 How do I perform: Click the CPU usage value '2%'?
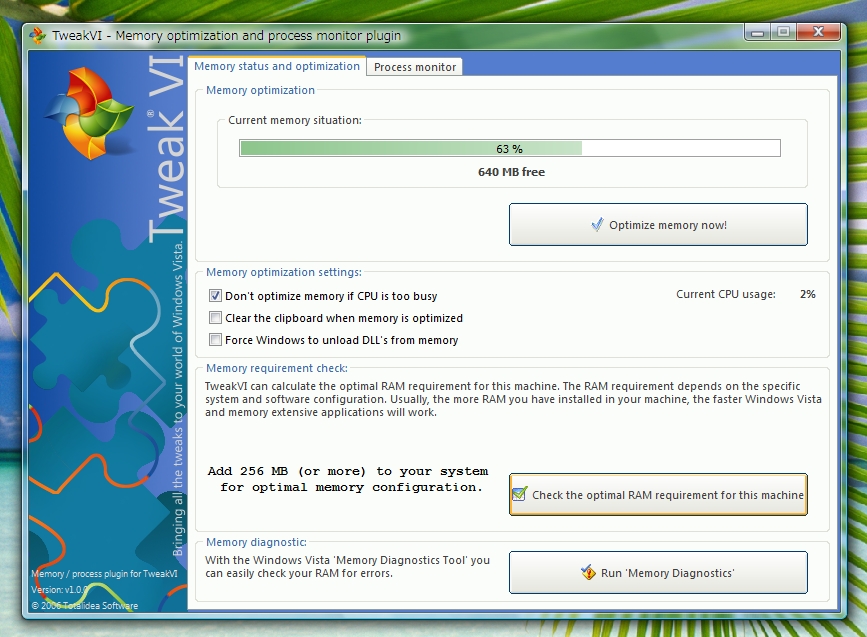click(x=807, y=294)
